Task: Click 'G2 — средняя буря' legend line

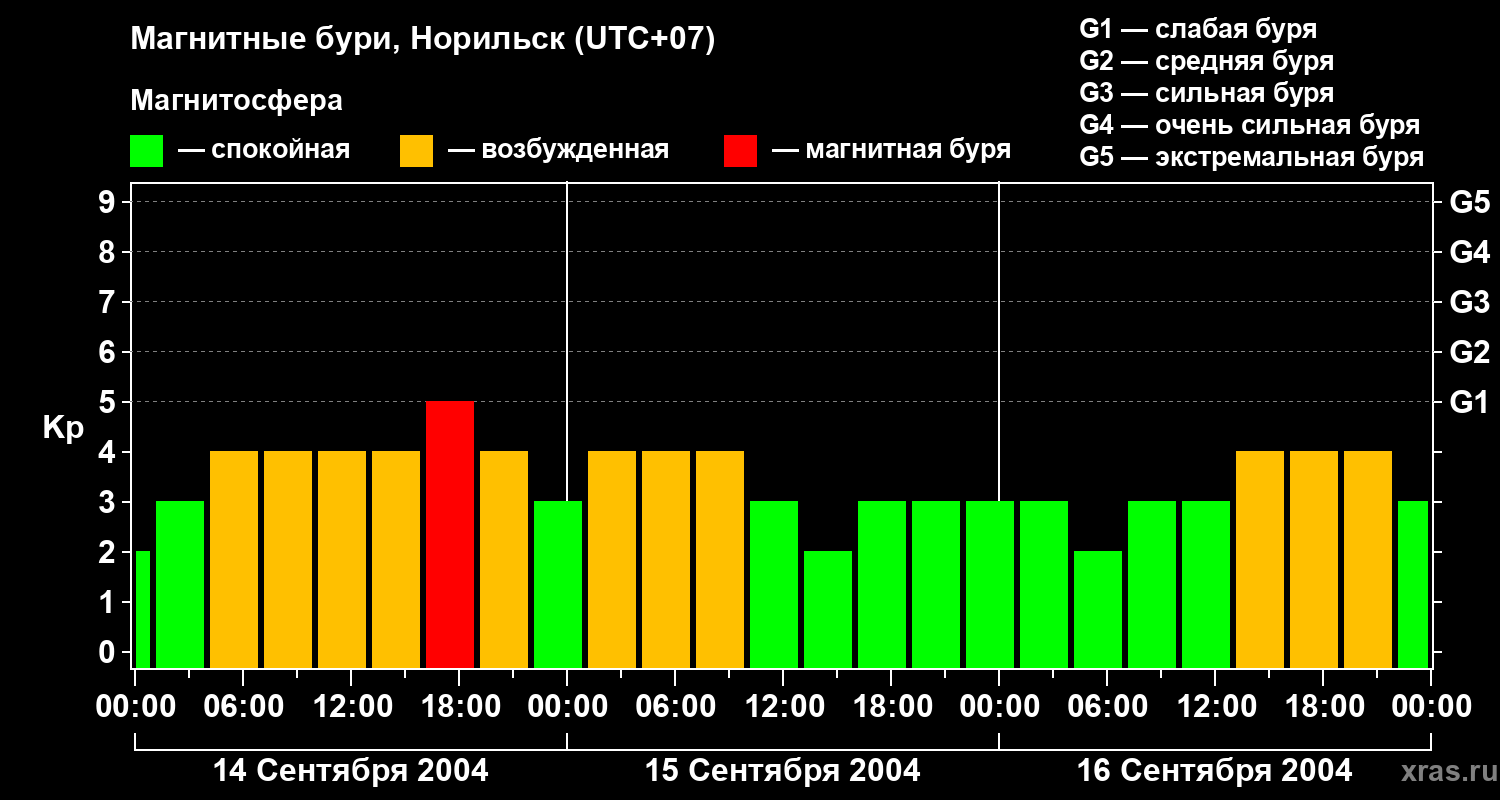Action: coord(1206,61)
